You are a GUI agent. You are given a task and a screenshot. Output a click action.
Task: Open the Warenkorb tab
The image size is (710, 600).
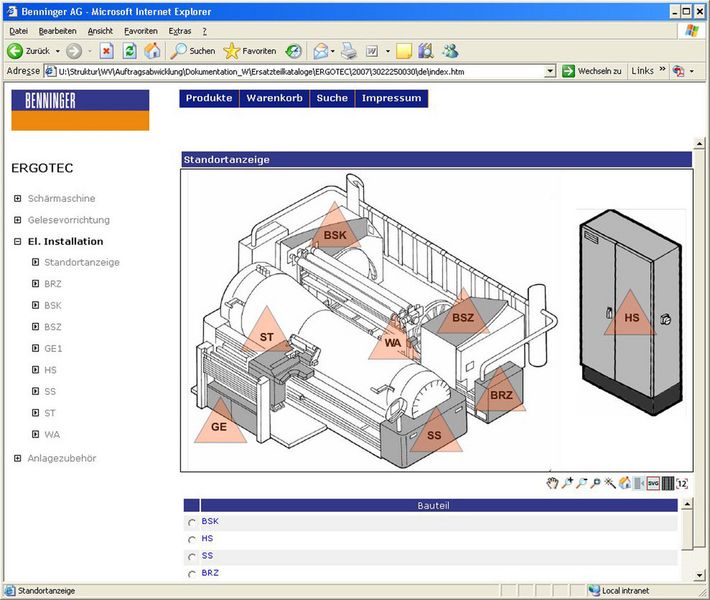274,98
